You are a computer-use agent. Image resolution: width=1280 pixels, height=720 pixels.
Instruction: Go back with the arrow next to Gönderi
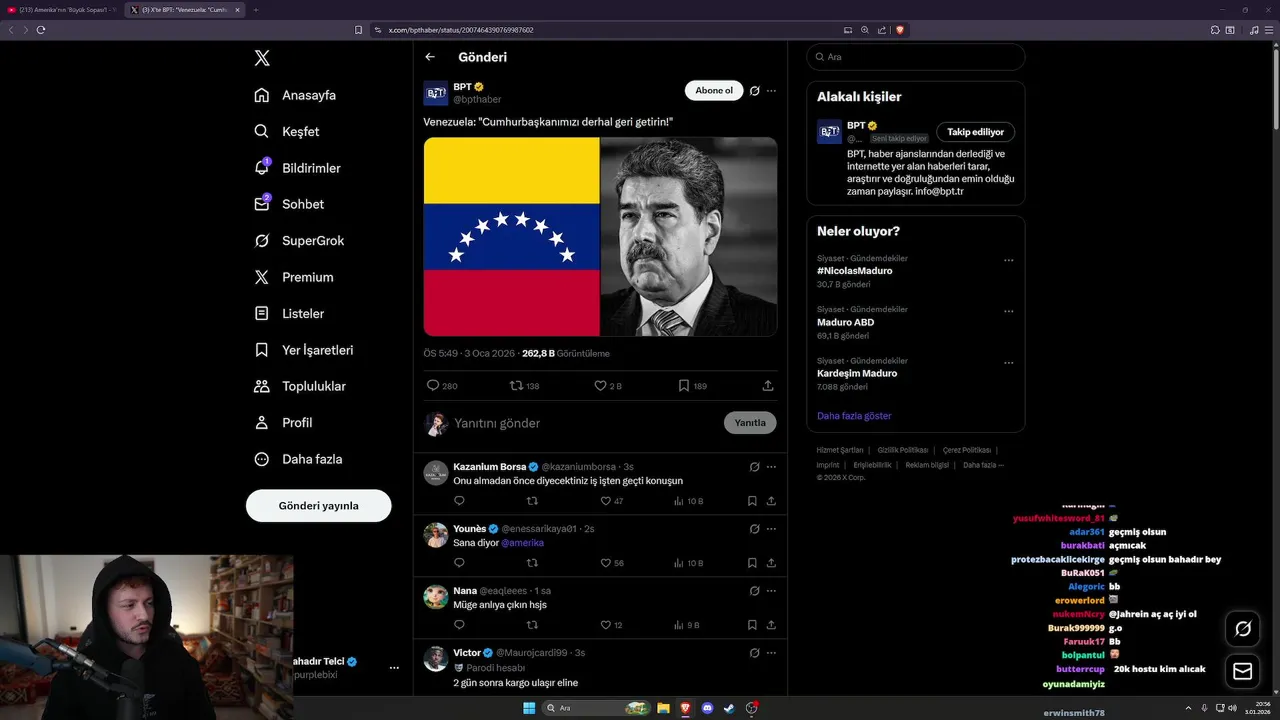pyautogui.click(x=430, y=57)
